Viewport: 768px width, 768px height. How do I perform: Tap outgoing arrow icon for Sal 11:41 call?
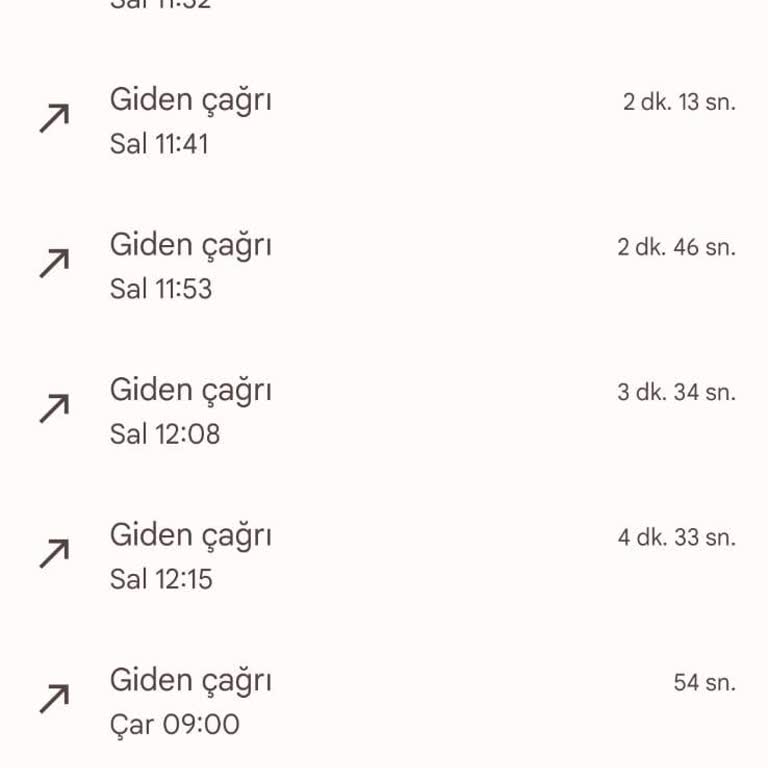click(x=54, y=119)
